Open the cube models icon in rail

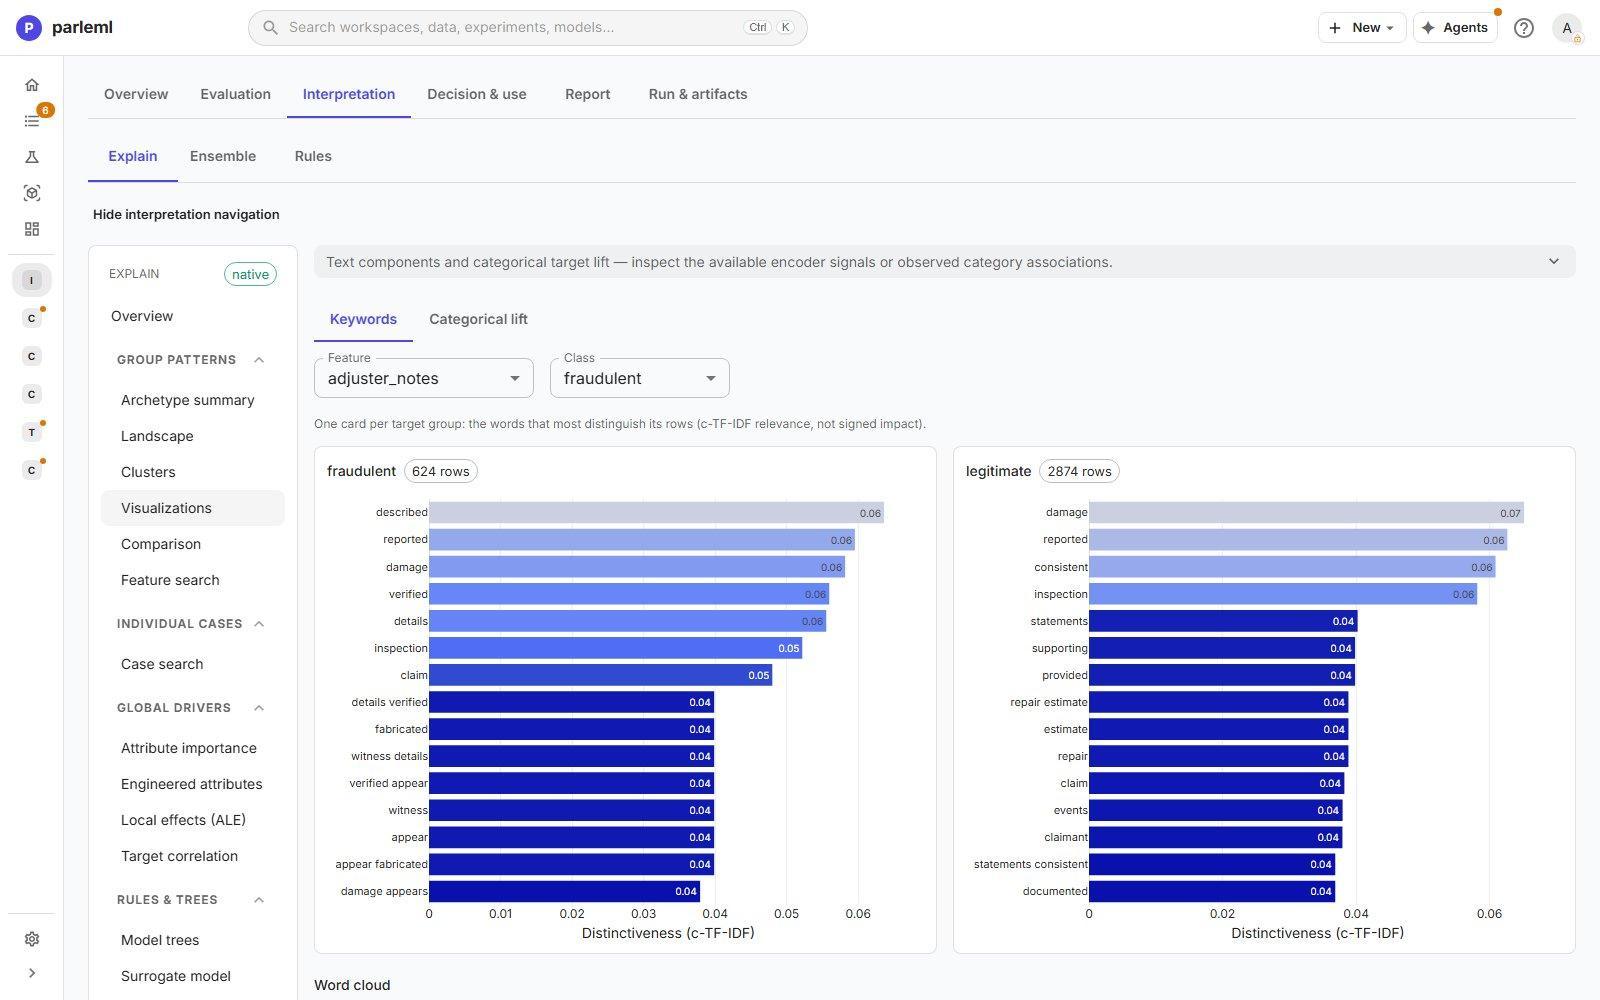(32, 193)
